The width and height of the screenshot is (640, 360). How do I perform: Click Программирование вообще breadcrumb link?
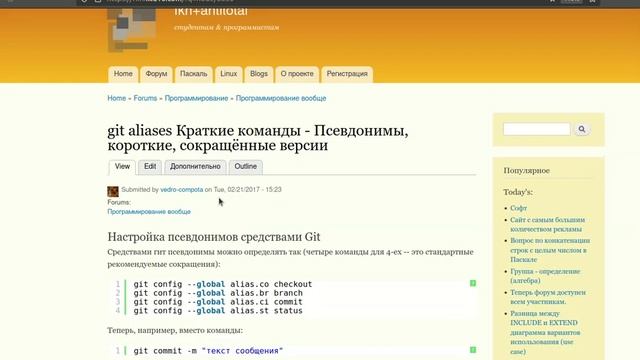(x=281, y=98)
